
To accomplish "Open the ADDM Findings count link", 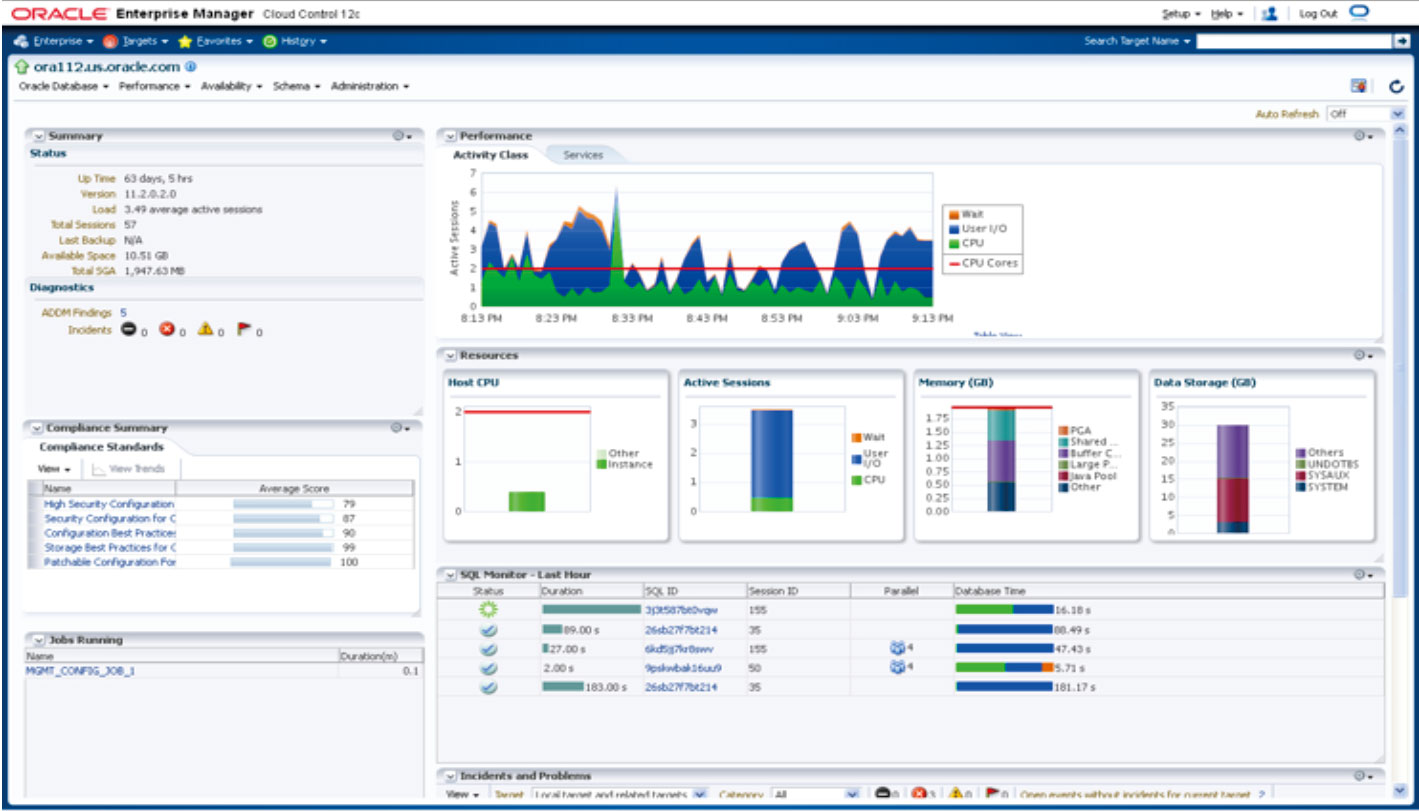I will pos(123,313).
